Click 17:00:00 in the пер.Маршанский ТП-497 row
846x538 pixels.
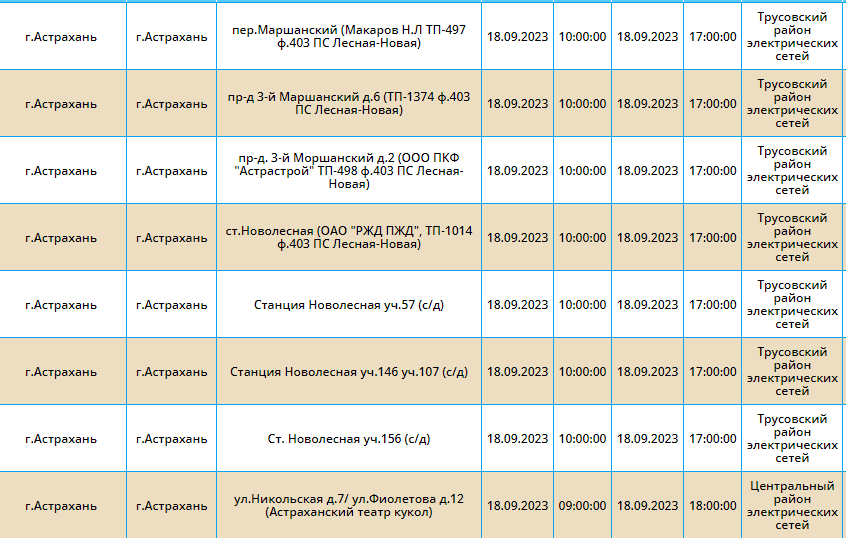712,36
